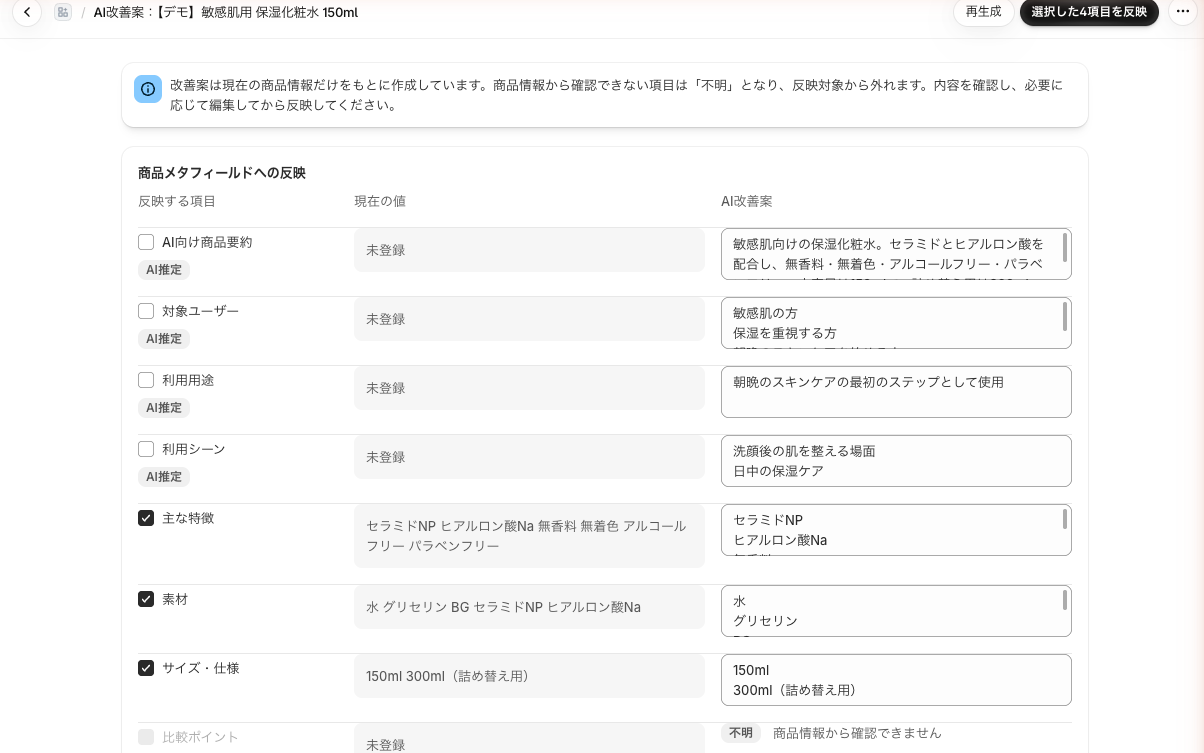
Task: Click the 不明 badge for 比較ポイント
Action: pos(741,733)
